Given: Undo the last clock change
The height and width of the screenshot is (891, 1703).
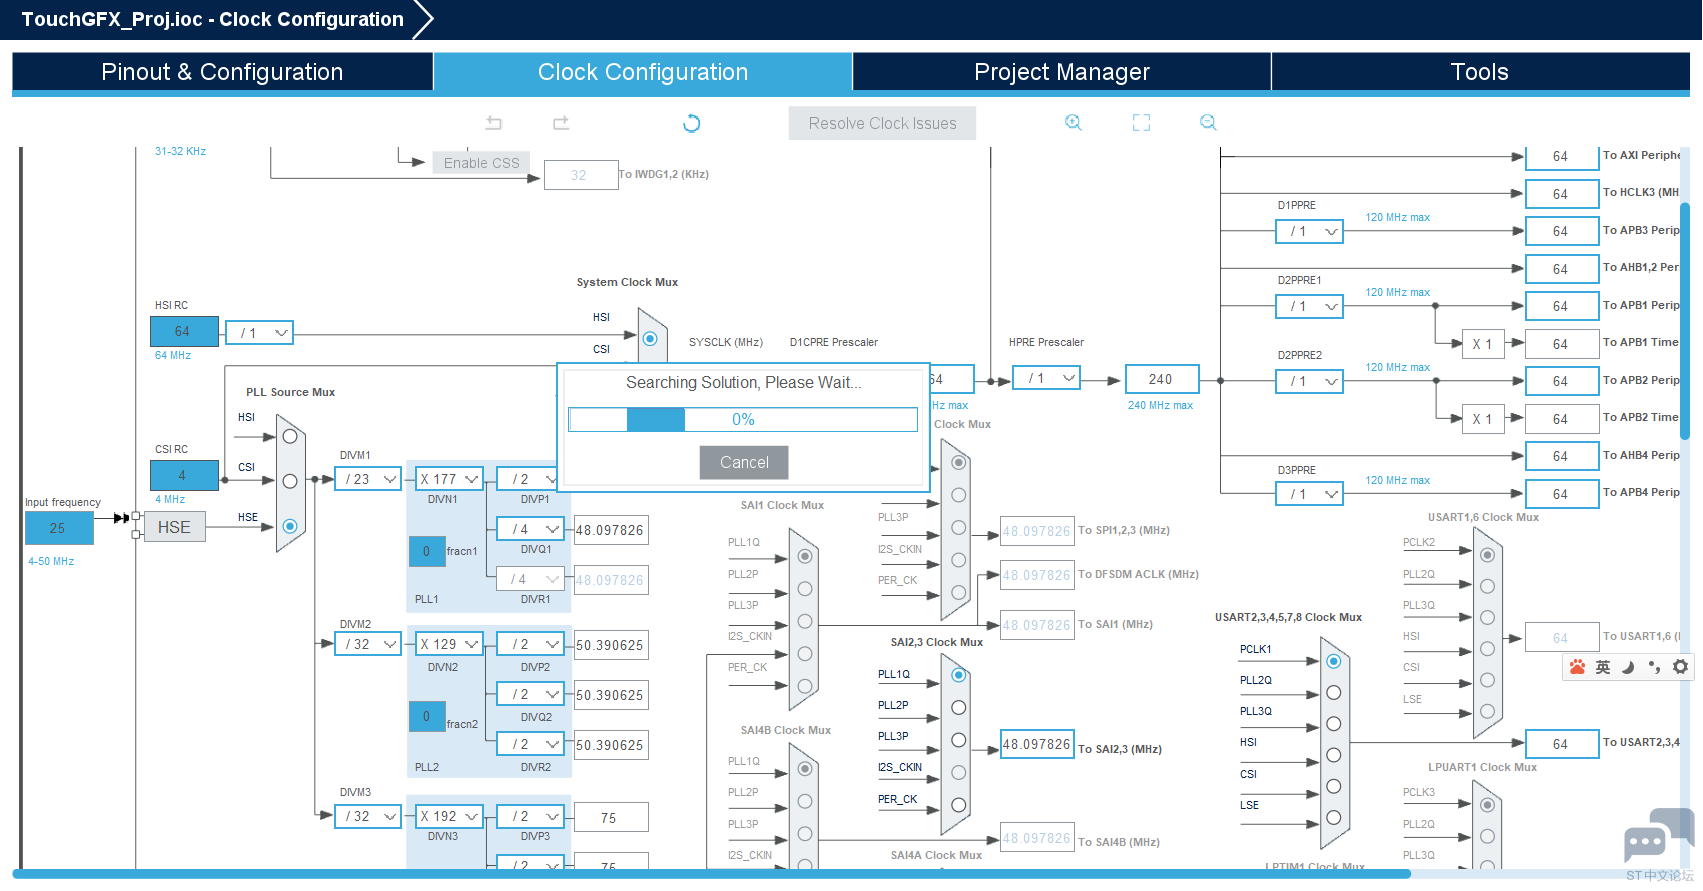Looking at the screenshot, I should point(493,123).
